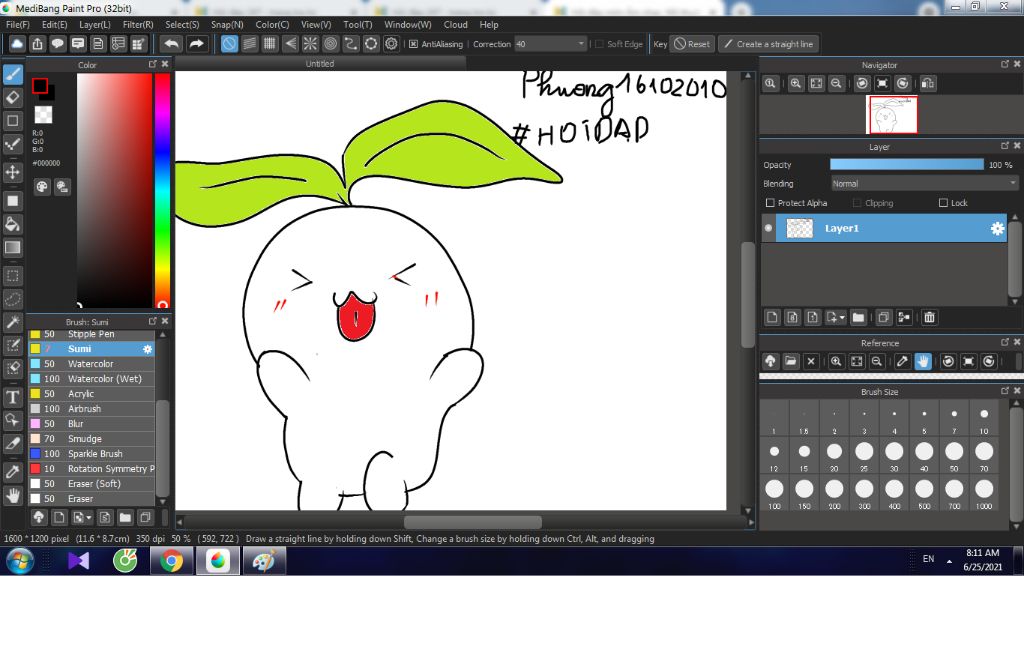This screenshot has height=661, width=1024.
Task: Open the Filter menu
Action: (138, 25)
